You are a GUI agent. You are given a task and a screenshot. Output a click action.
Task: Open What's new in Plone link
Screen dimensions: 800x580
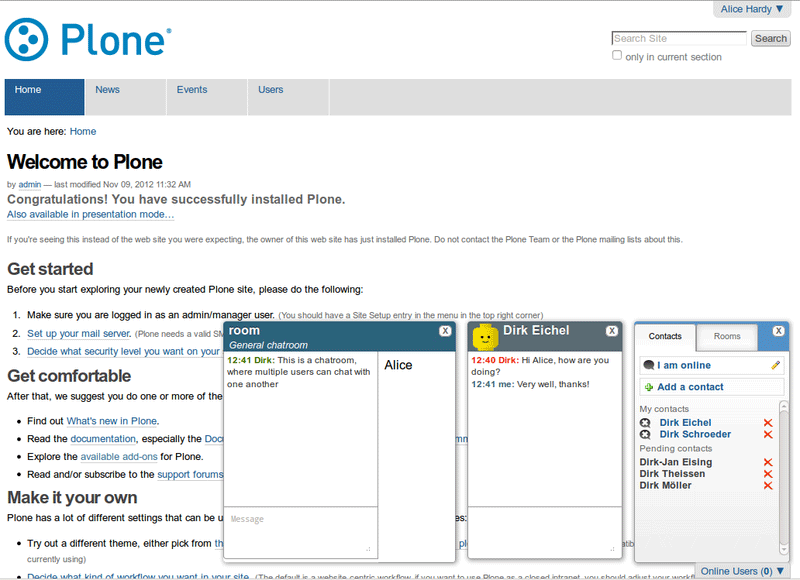(112, 421)
